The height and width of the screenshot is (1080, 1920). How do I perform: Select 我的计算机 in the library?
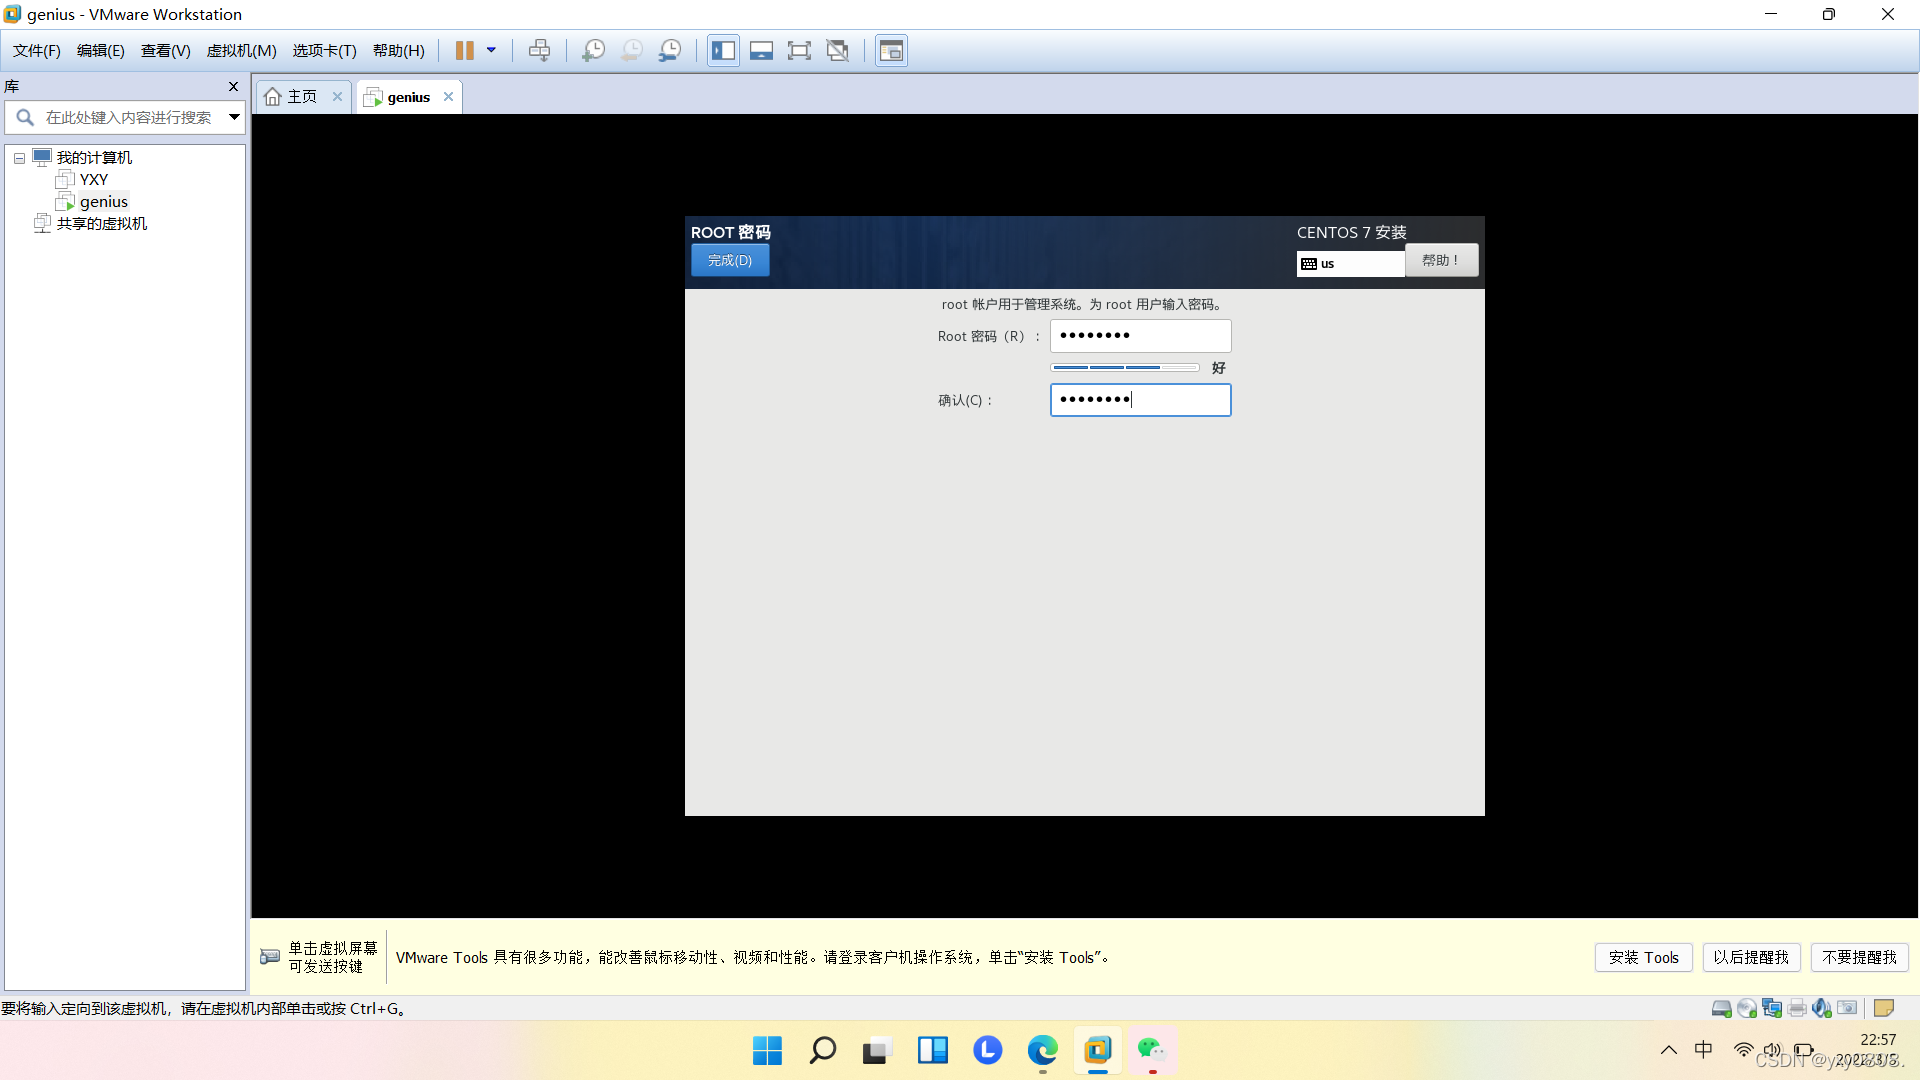coord(94,158)
